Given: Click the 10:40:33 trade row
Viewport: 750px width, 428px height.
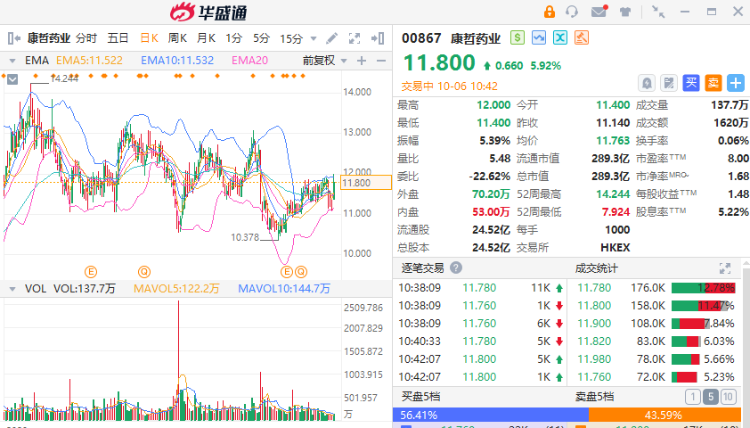Looking at the screenshot, I should pyautogui.click(x=481, y=341).
